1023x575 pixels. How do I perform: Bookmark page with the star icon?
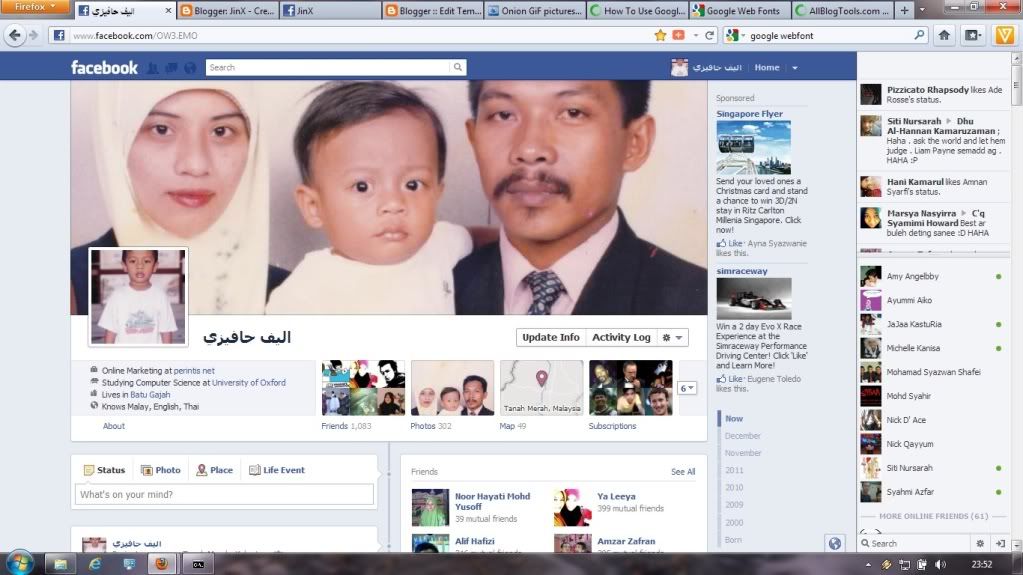coord(660,35)
